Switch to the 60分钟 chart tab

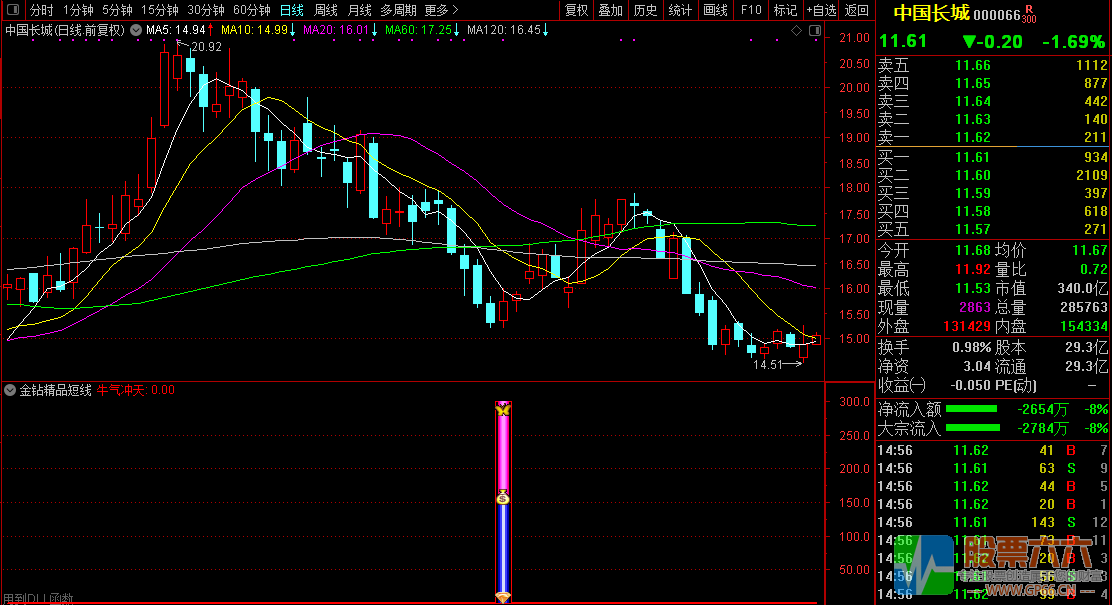(x=251, y=10)
